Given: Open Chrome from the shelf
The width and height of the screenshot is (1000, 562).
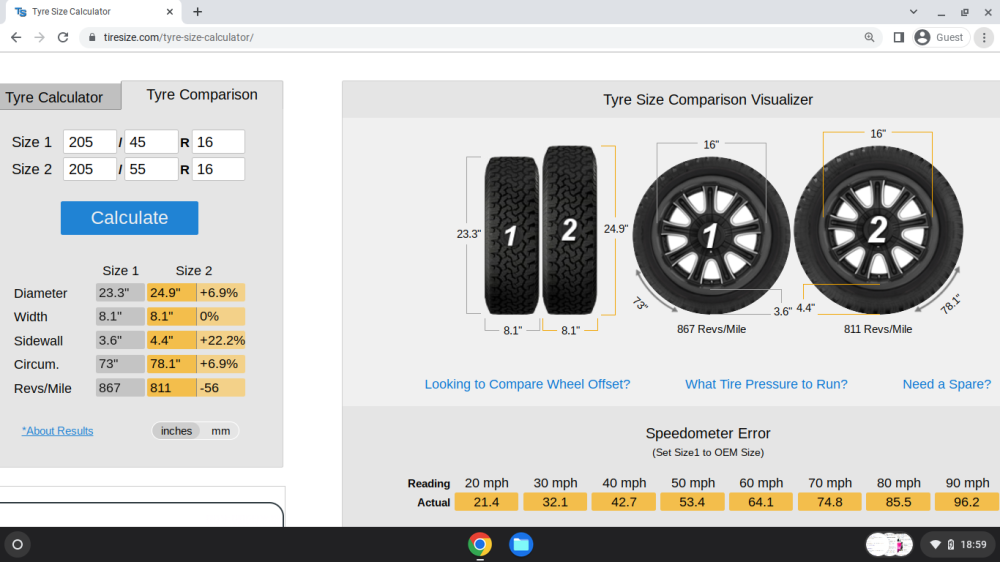Looking at the screenshot, I should click(480, 544).
